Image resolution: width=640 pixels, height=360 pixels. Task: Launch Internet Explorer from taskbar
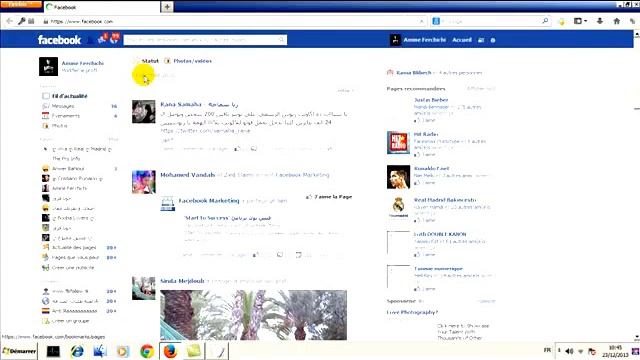(77, 351)
